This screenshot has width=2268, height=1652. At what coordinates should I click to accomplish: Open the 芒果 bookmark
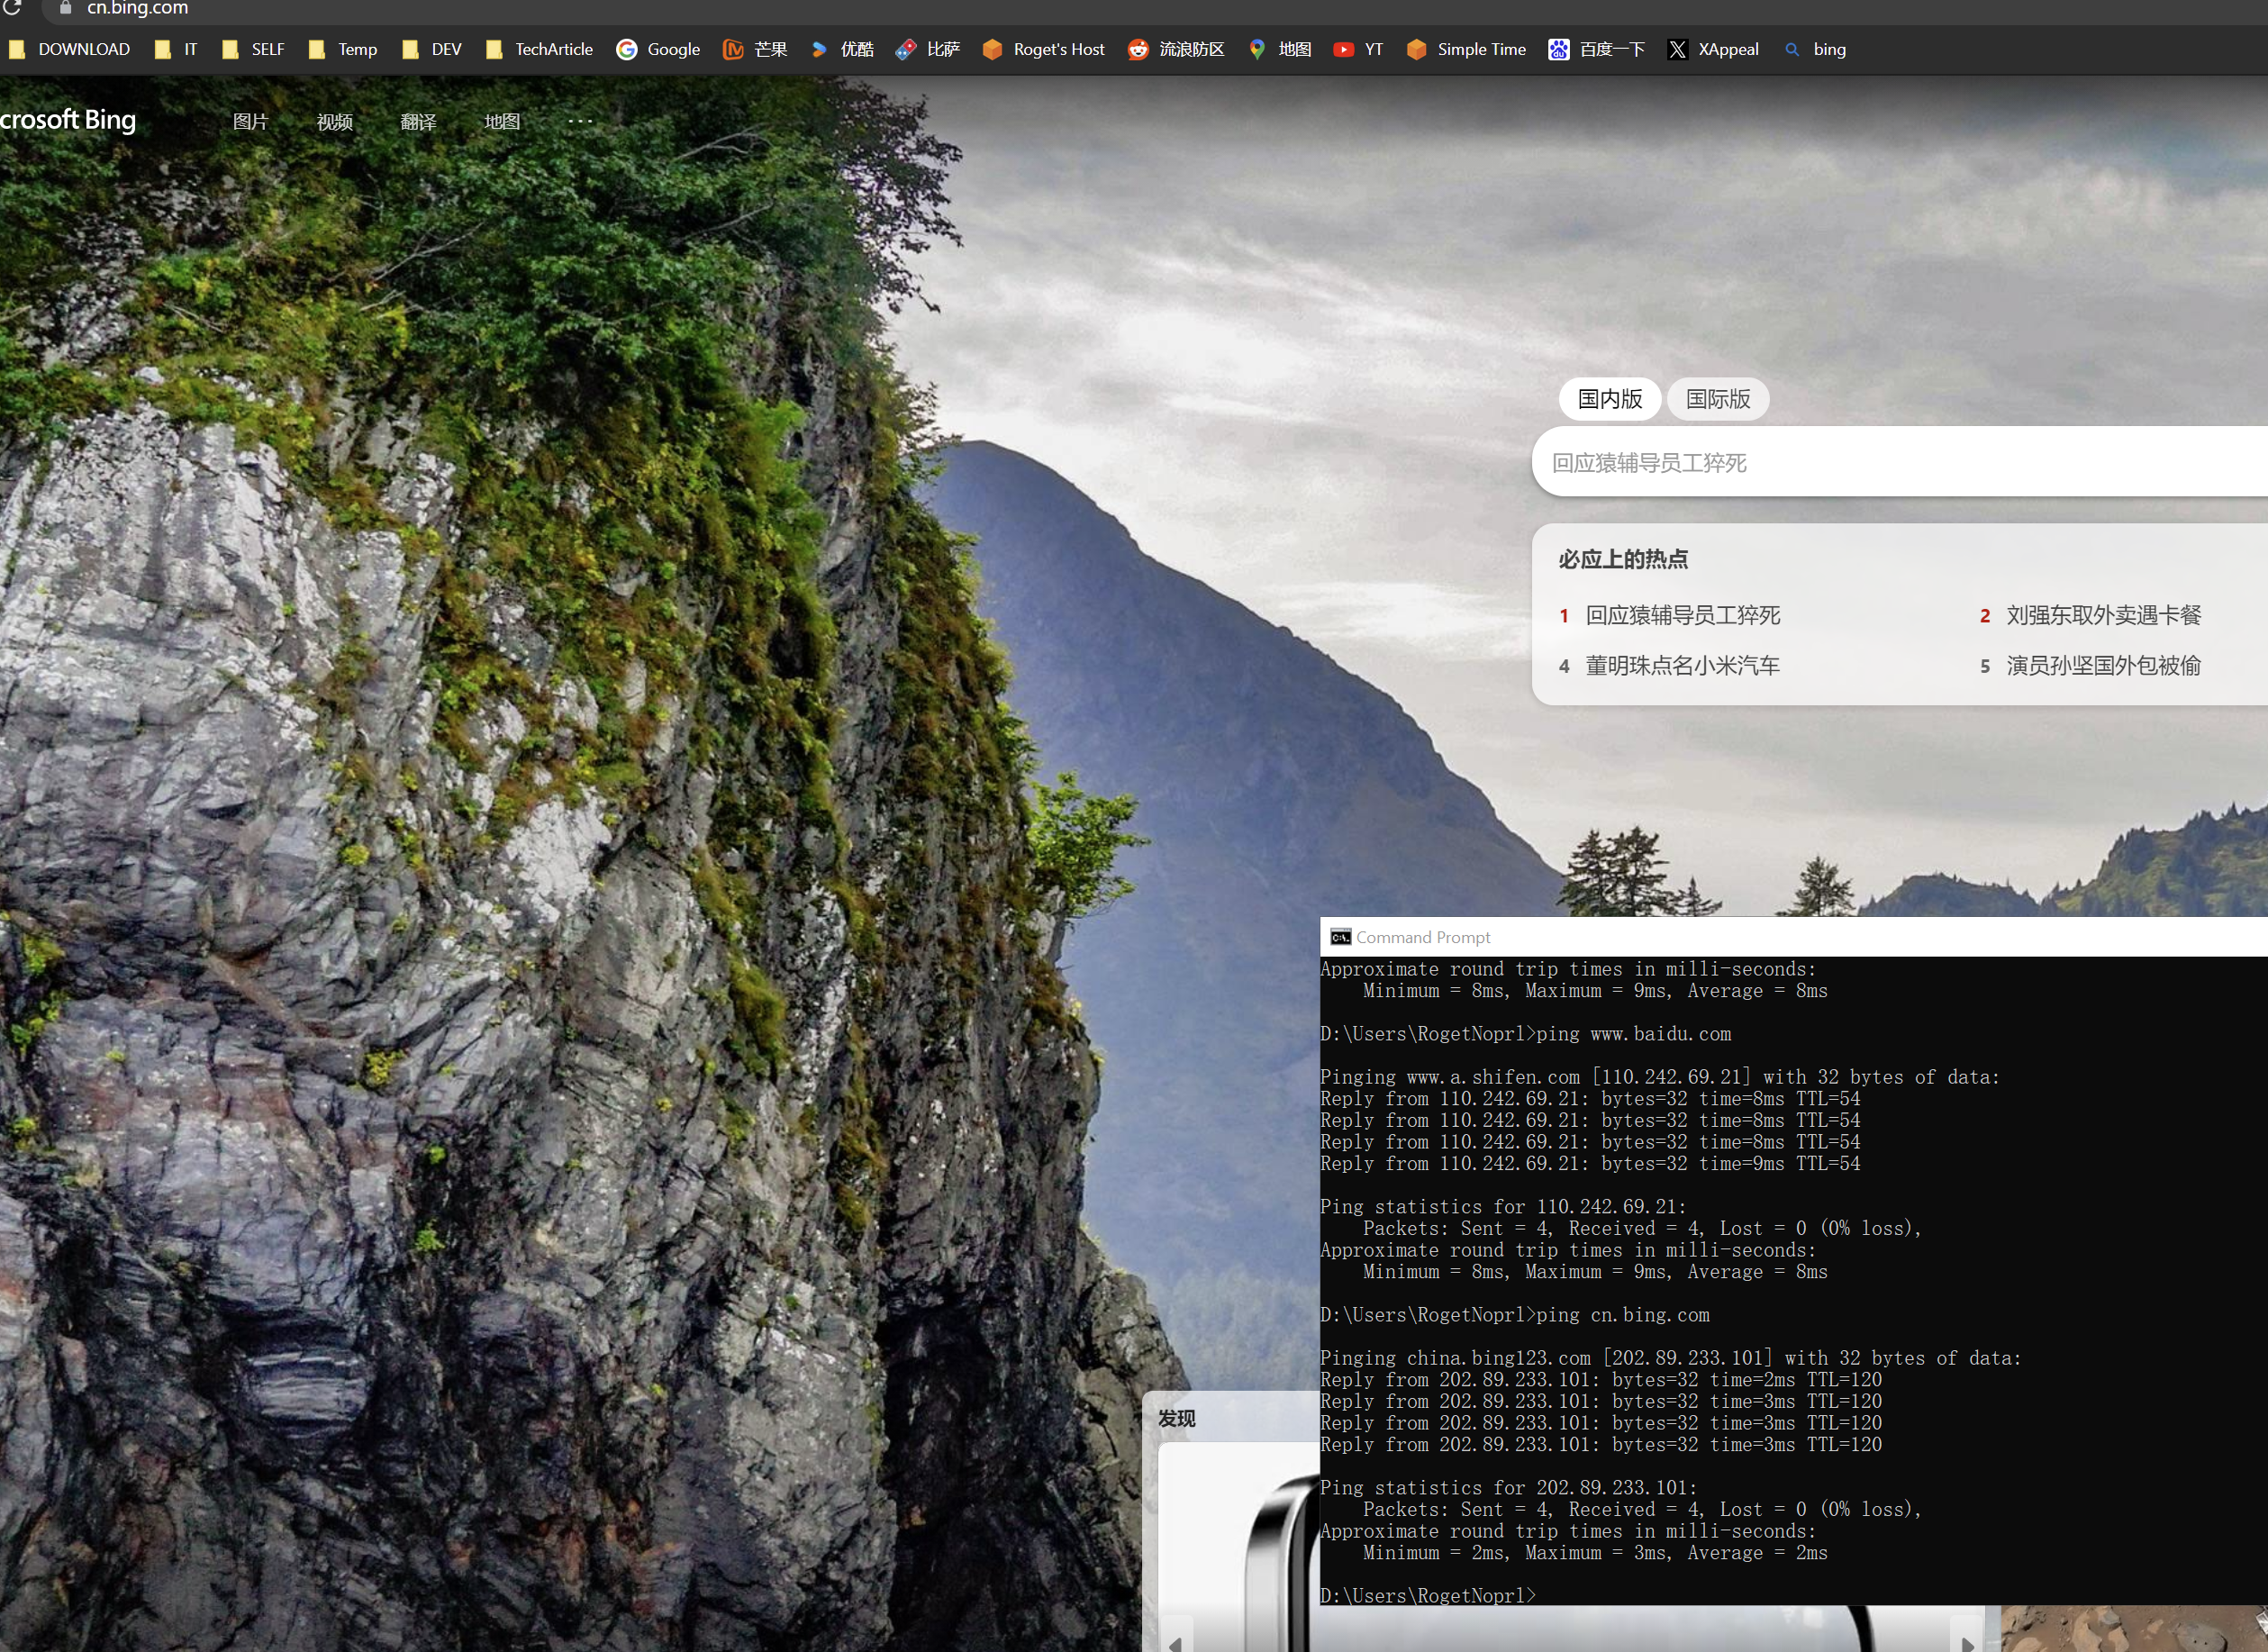[x=755, y=49]
